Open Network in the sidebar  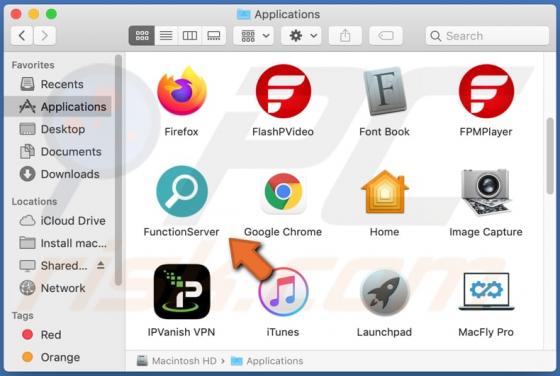pos(59,288)
